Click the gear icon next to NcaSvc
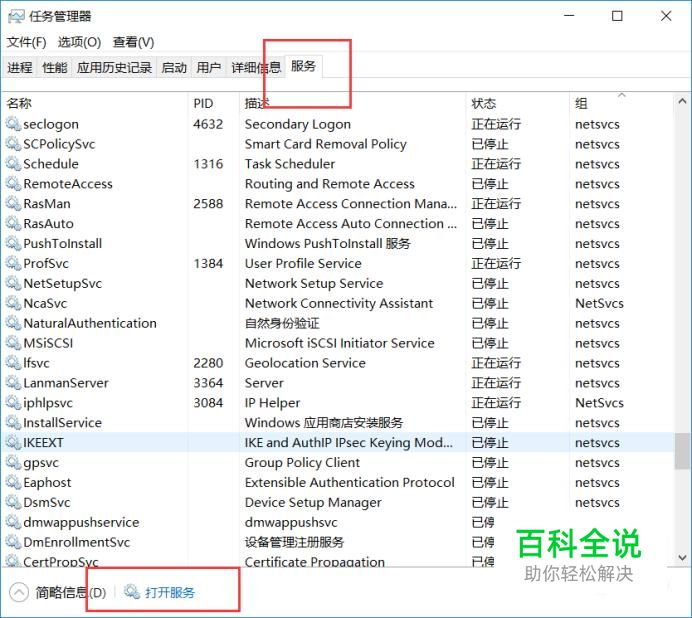This screenshot has width=692, height=618. click(13, 303)
